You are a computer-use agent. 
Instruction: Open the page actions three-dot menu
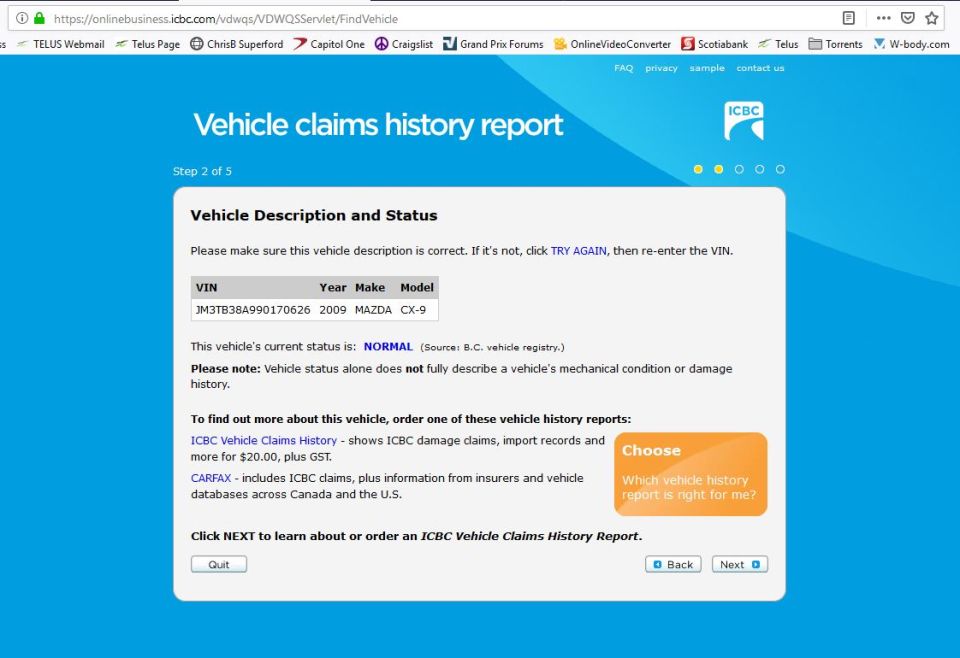pyautogui.click(x=883, y=18)
